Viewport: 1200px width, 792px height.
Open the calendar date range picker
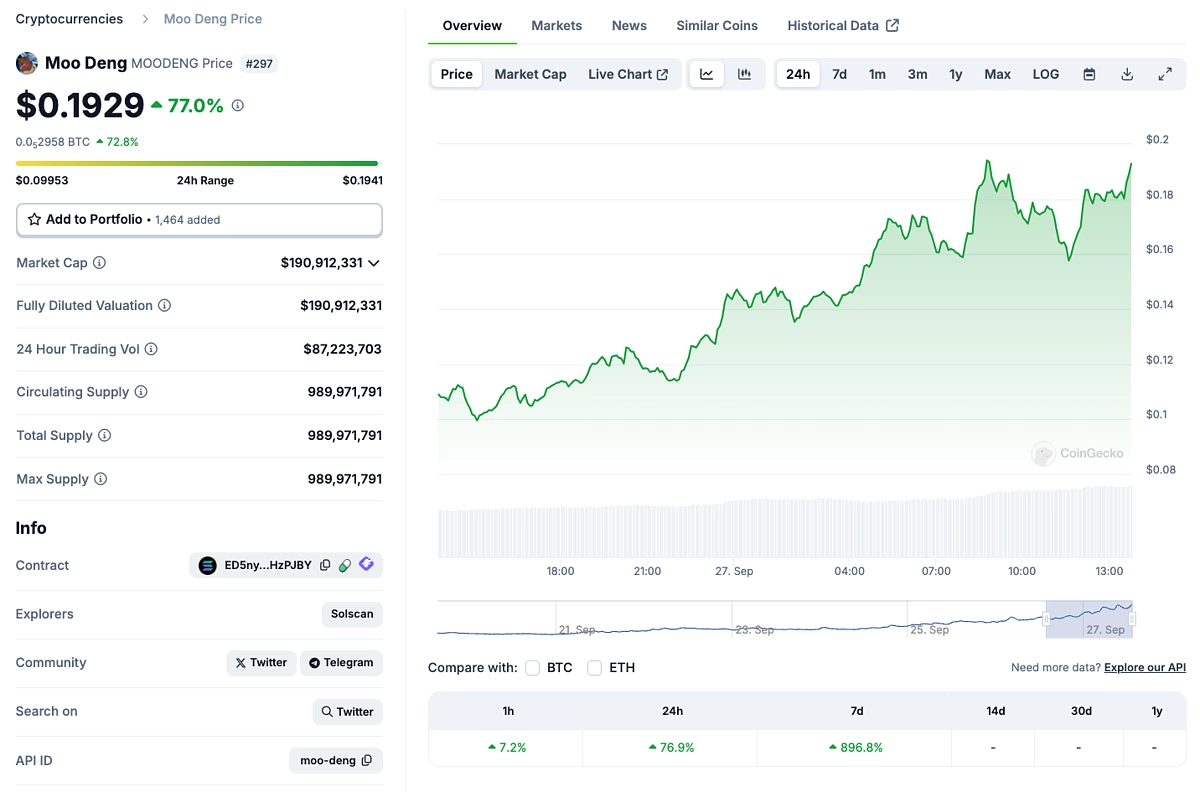[1089, 74]
